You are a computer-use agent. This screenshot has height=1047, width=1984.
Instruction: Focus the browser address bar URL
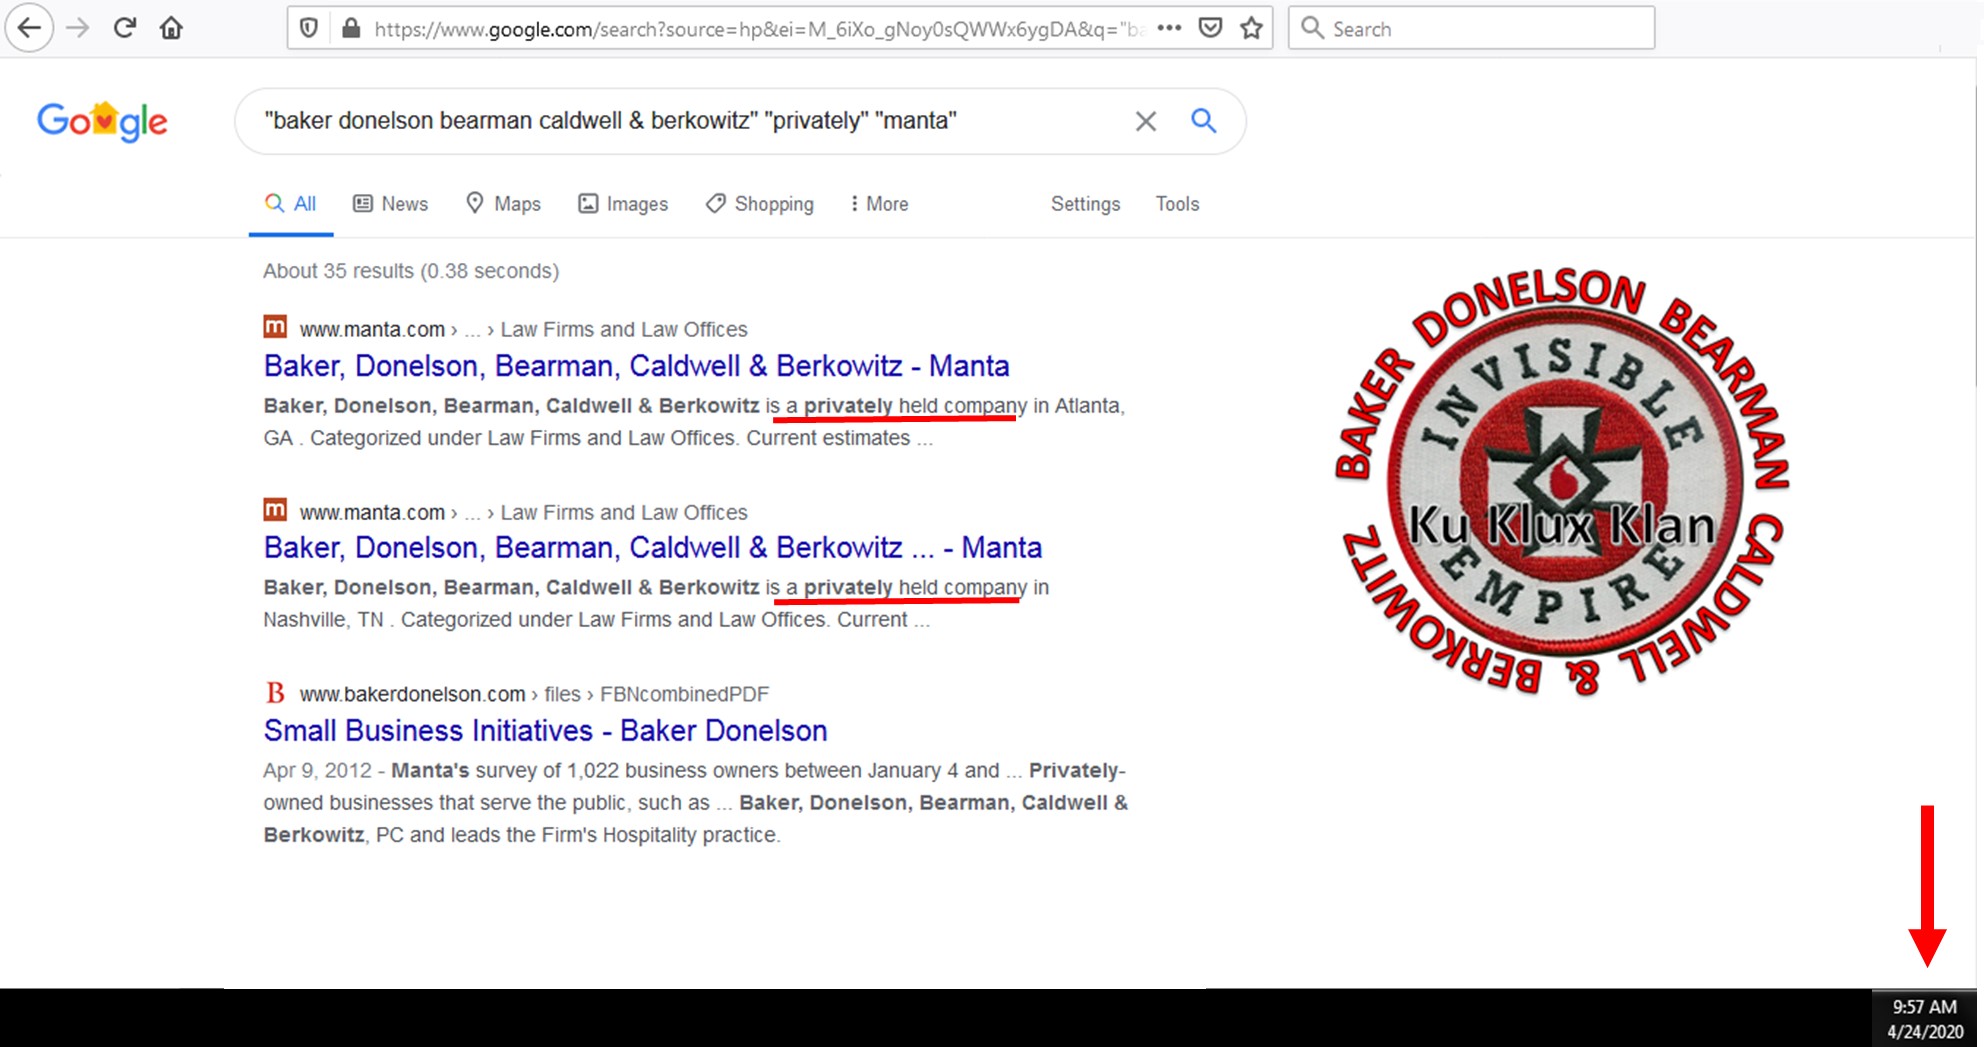758,29
